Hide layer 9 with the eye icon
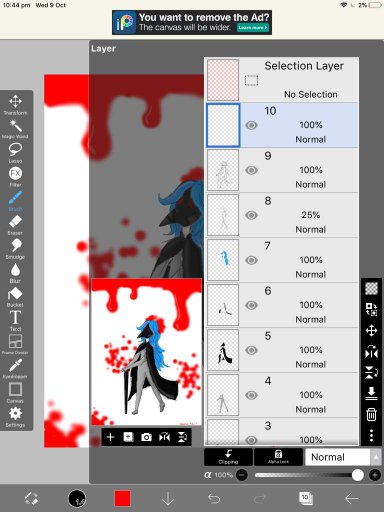This screenshot has width=384, height=512. click(x=252, y=170)
